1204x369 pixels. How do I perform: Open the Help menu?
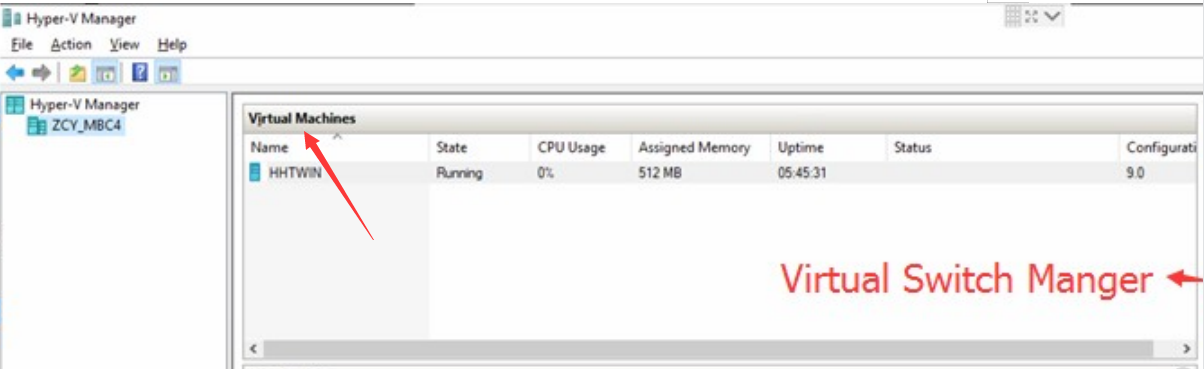tap(172, 44)
